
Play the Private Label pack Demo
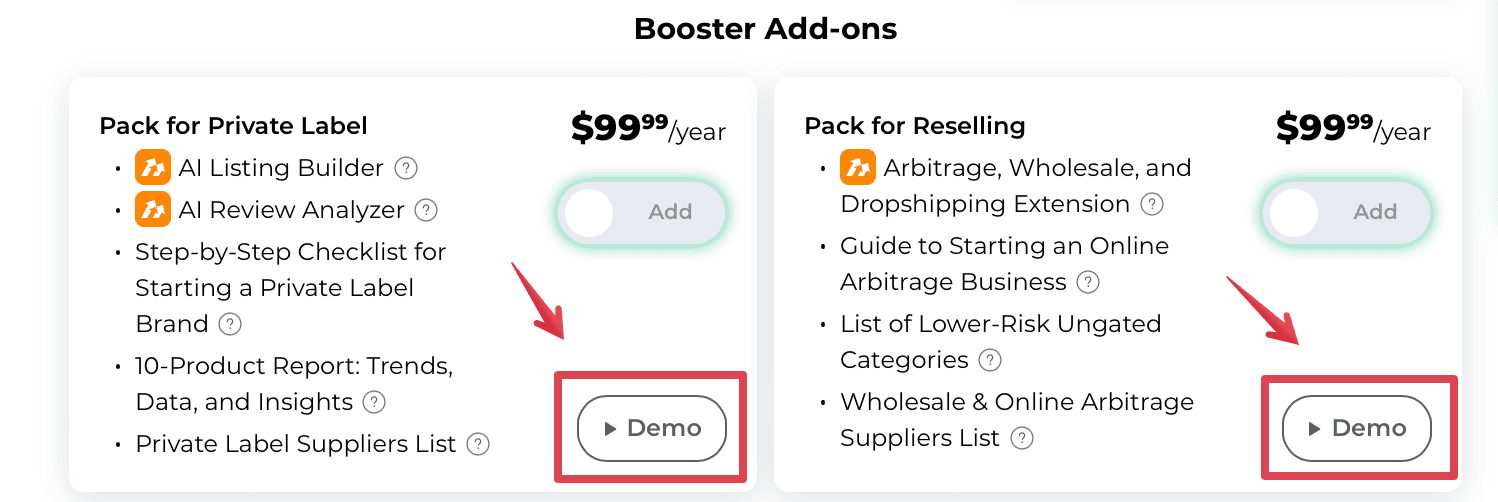point(652,429)
